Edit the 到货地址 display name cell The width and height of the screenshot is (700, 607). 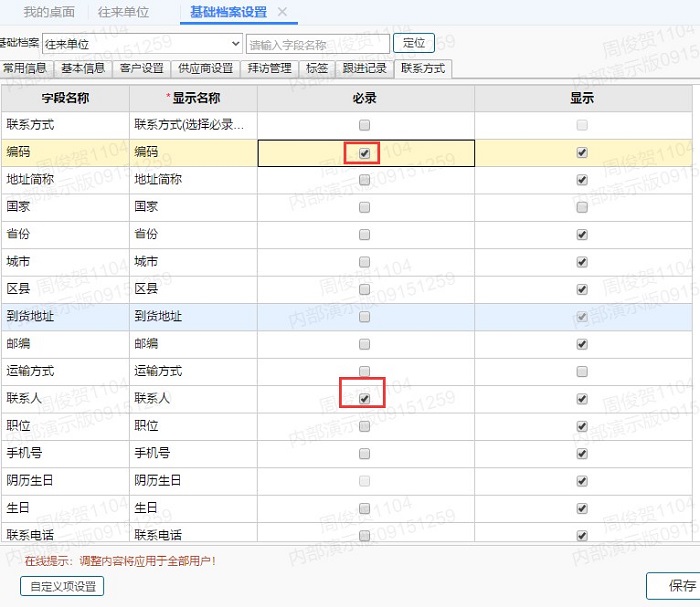pos(193,317)
